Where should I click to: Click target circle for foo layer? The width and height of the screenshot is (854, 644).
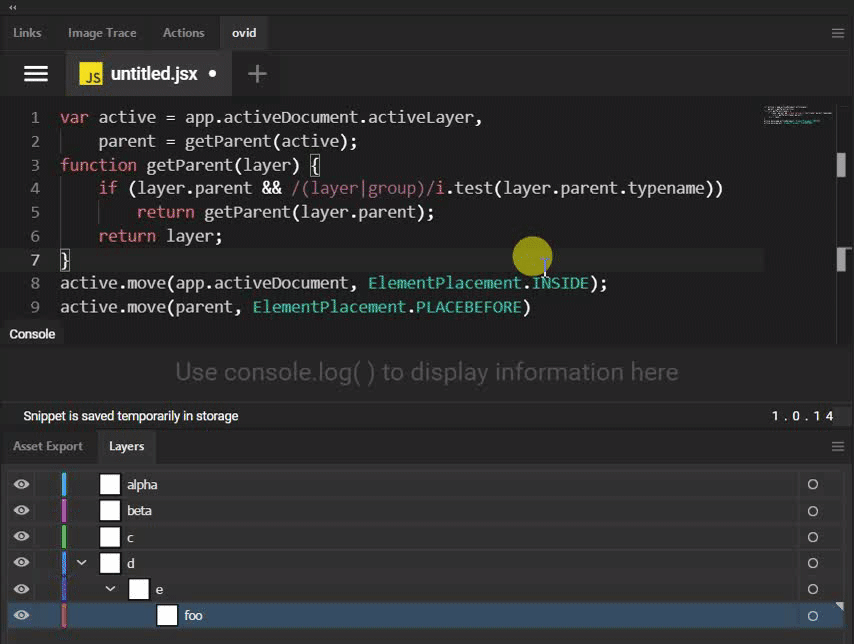813,616
